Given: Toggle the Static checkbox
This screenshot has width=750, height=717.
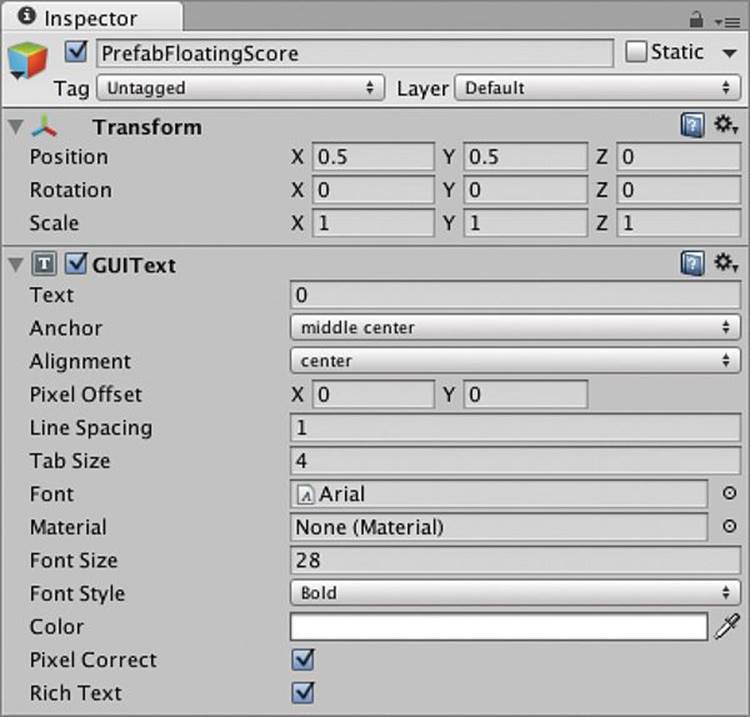Looking at the screenshot, I should click(636, 52).
